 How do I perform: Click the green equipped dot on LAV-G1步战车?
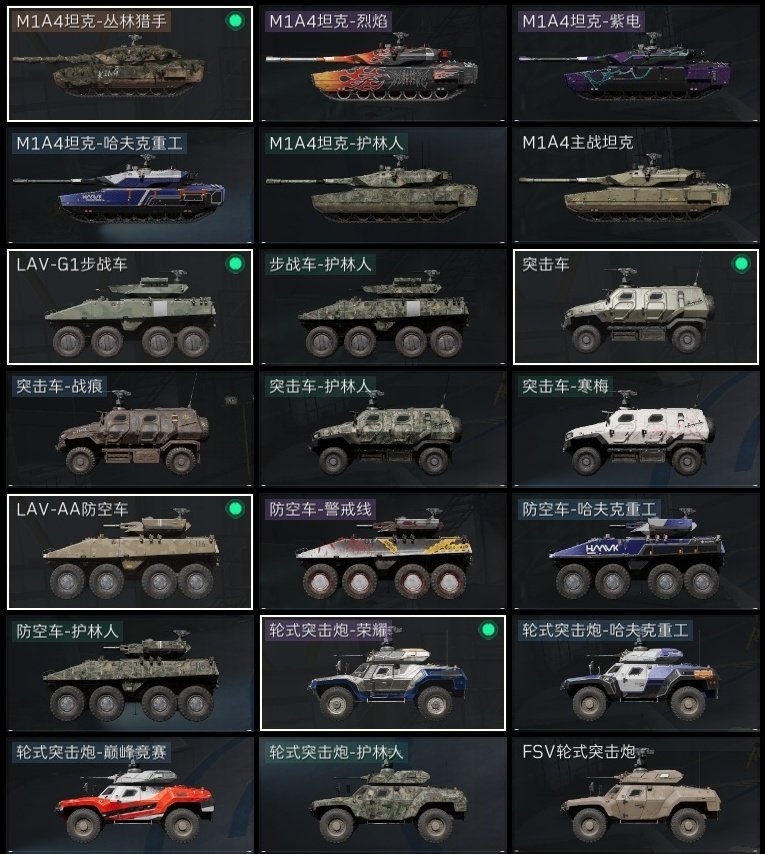coord(235,264)
